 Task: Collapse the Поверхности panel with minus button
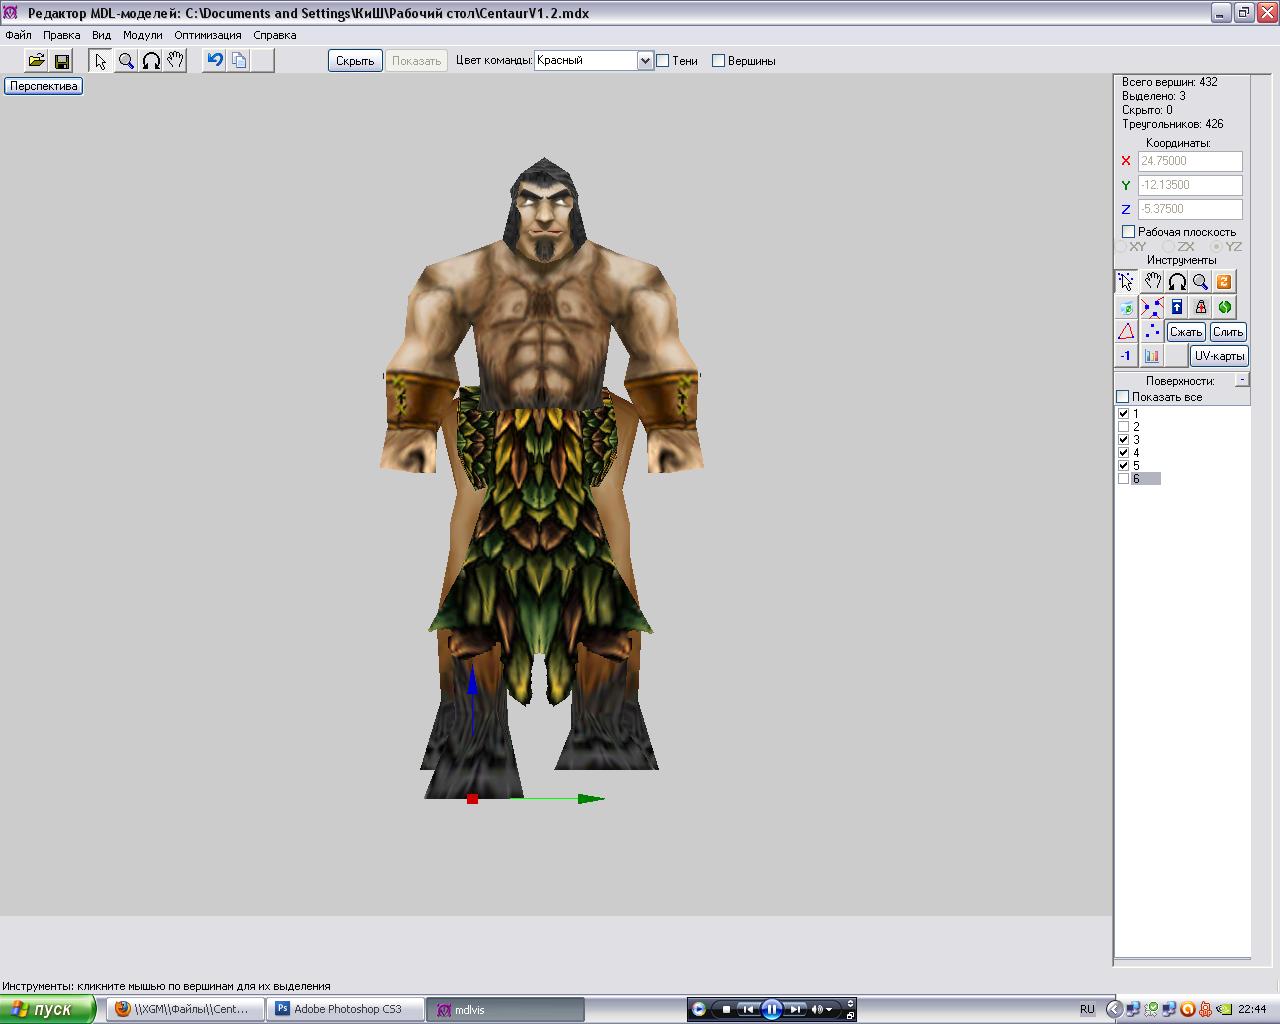[x=1242, y=380]
